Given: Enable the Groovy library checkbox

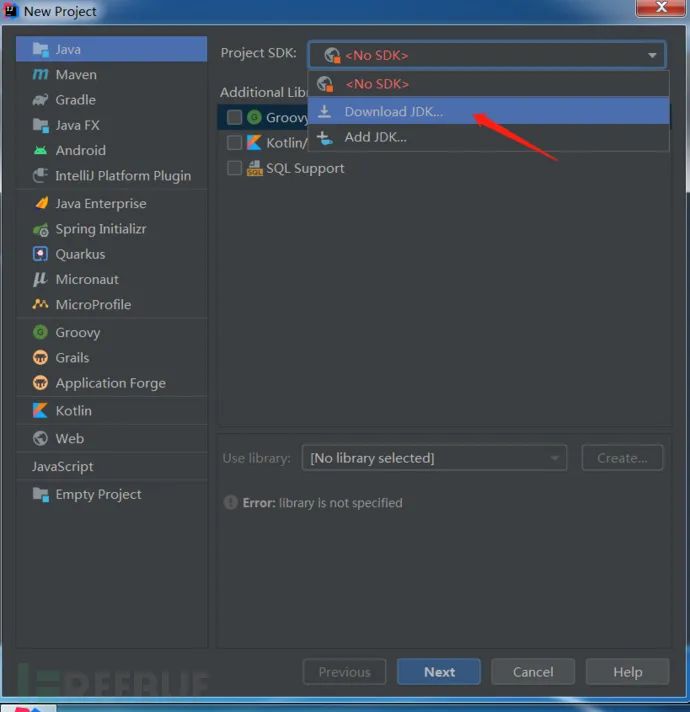Looking at the screenshot, I should point(234,117).
